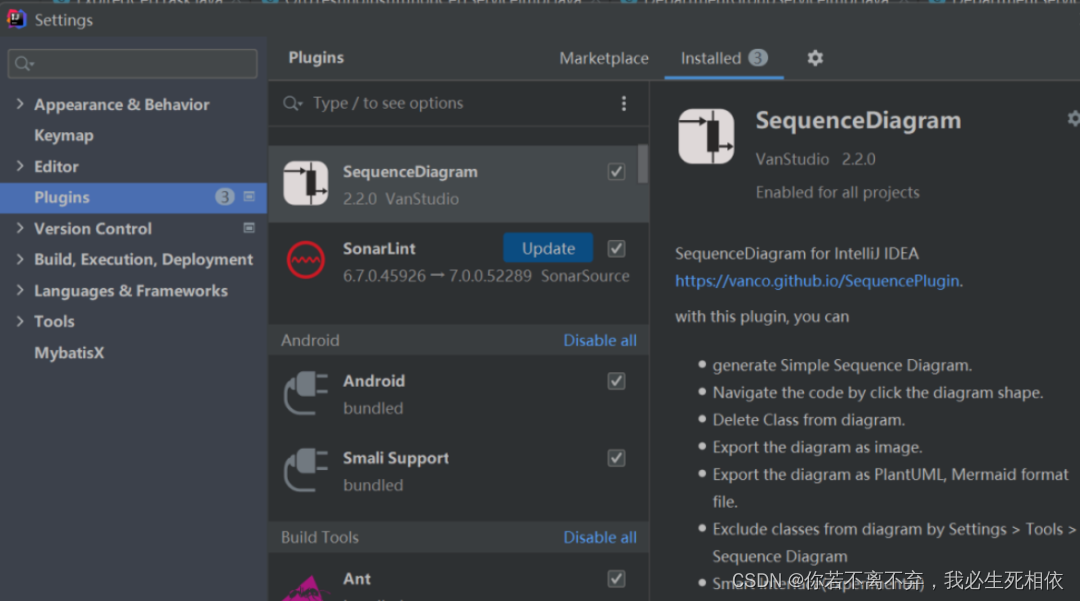Open the three-dot search options menu
Screen dimensions: 1080x601
click(624, 103)
